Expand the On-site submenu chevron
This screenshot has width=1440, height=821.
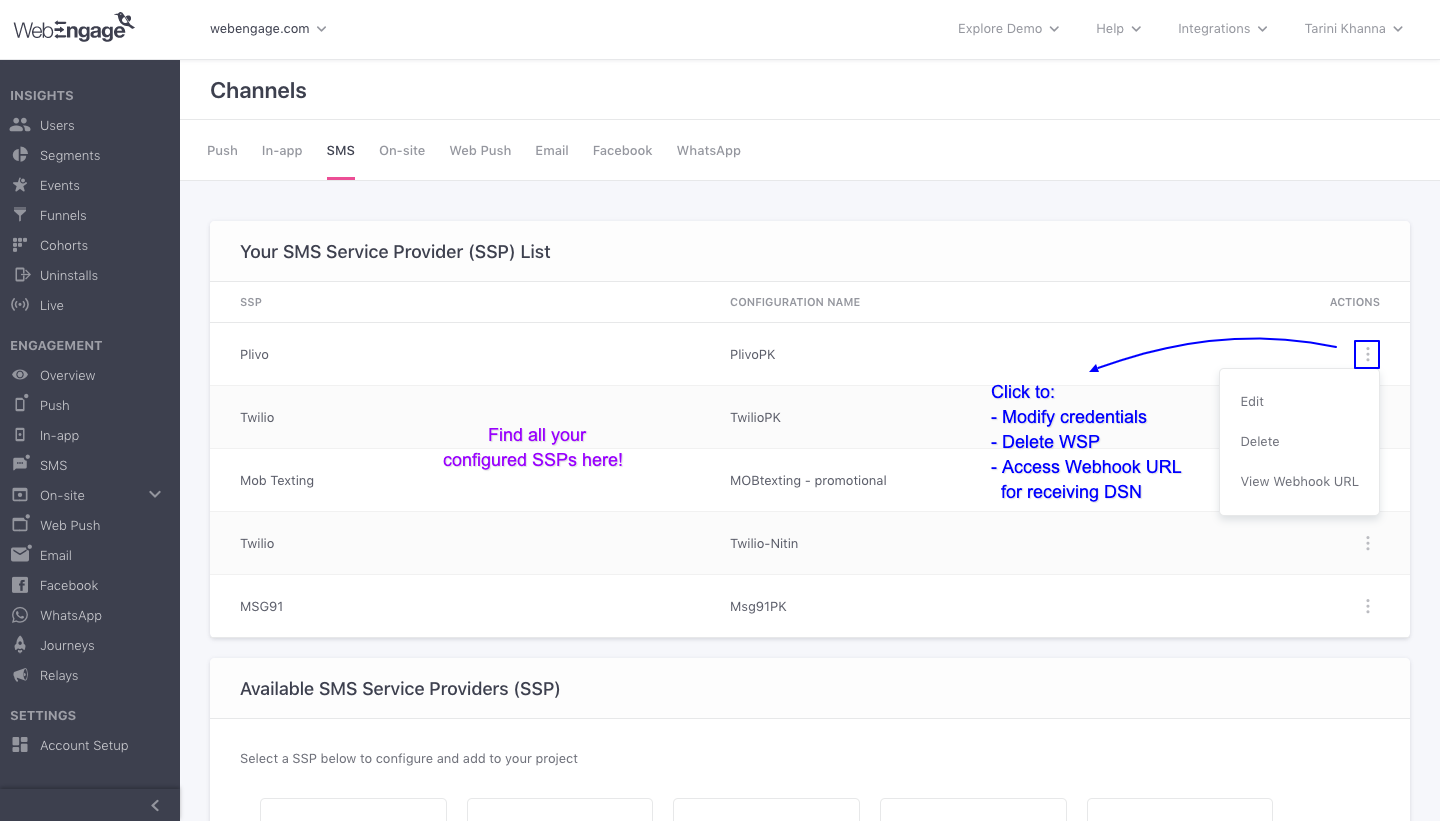(155, 494)
